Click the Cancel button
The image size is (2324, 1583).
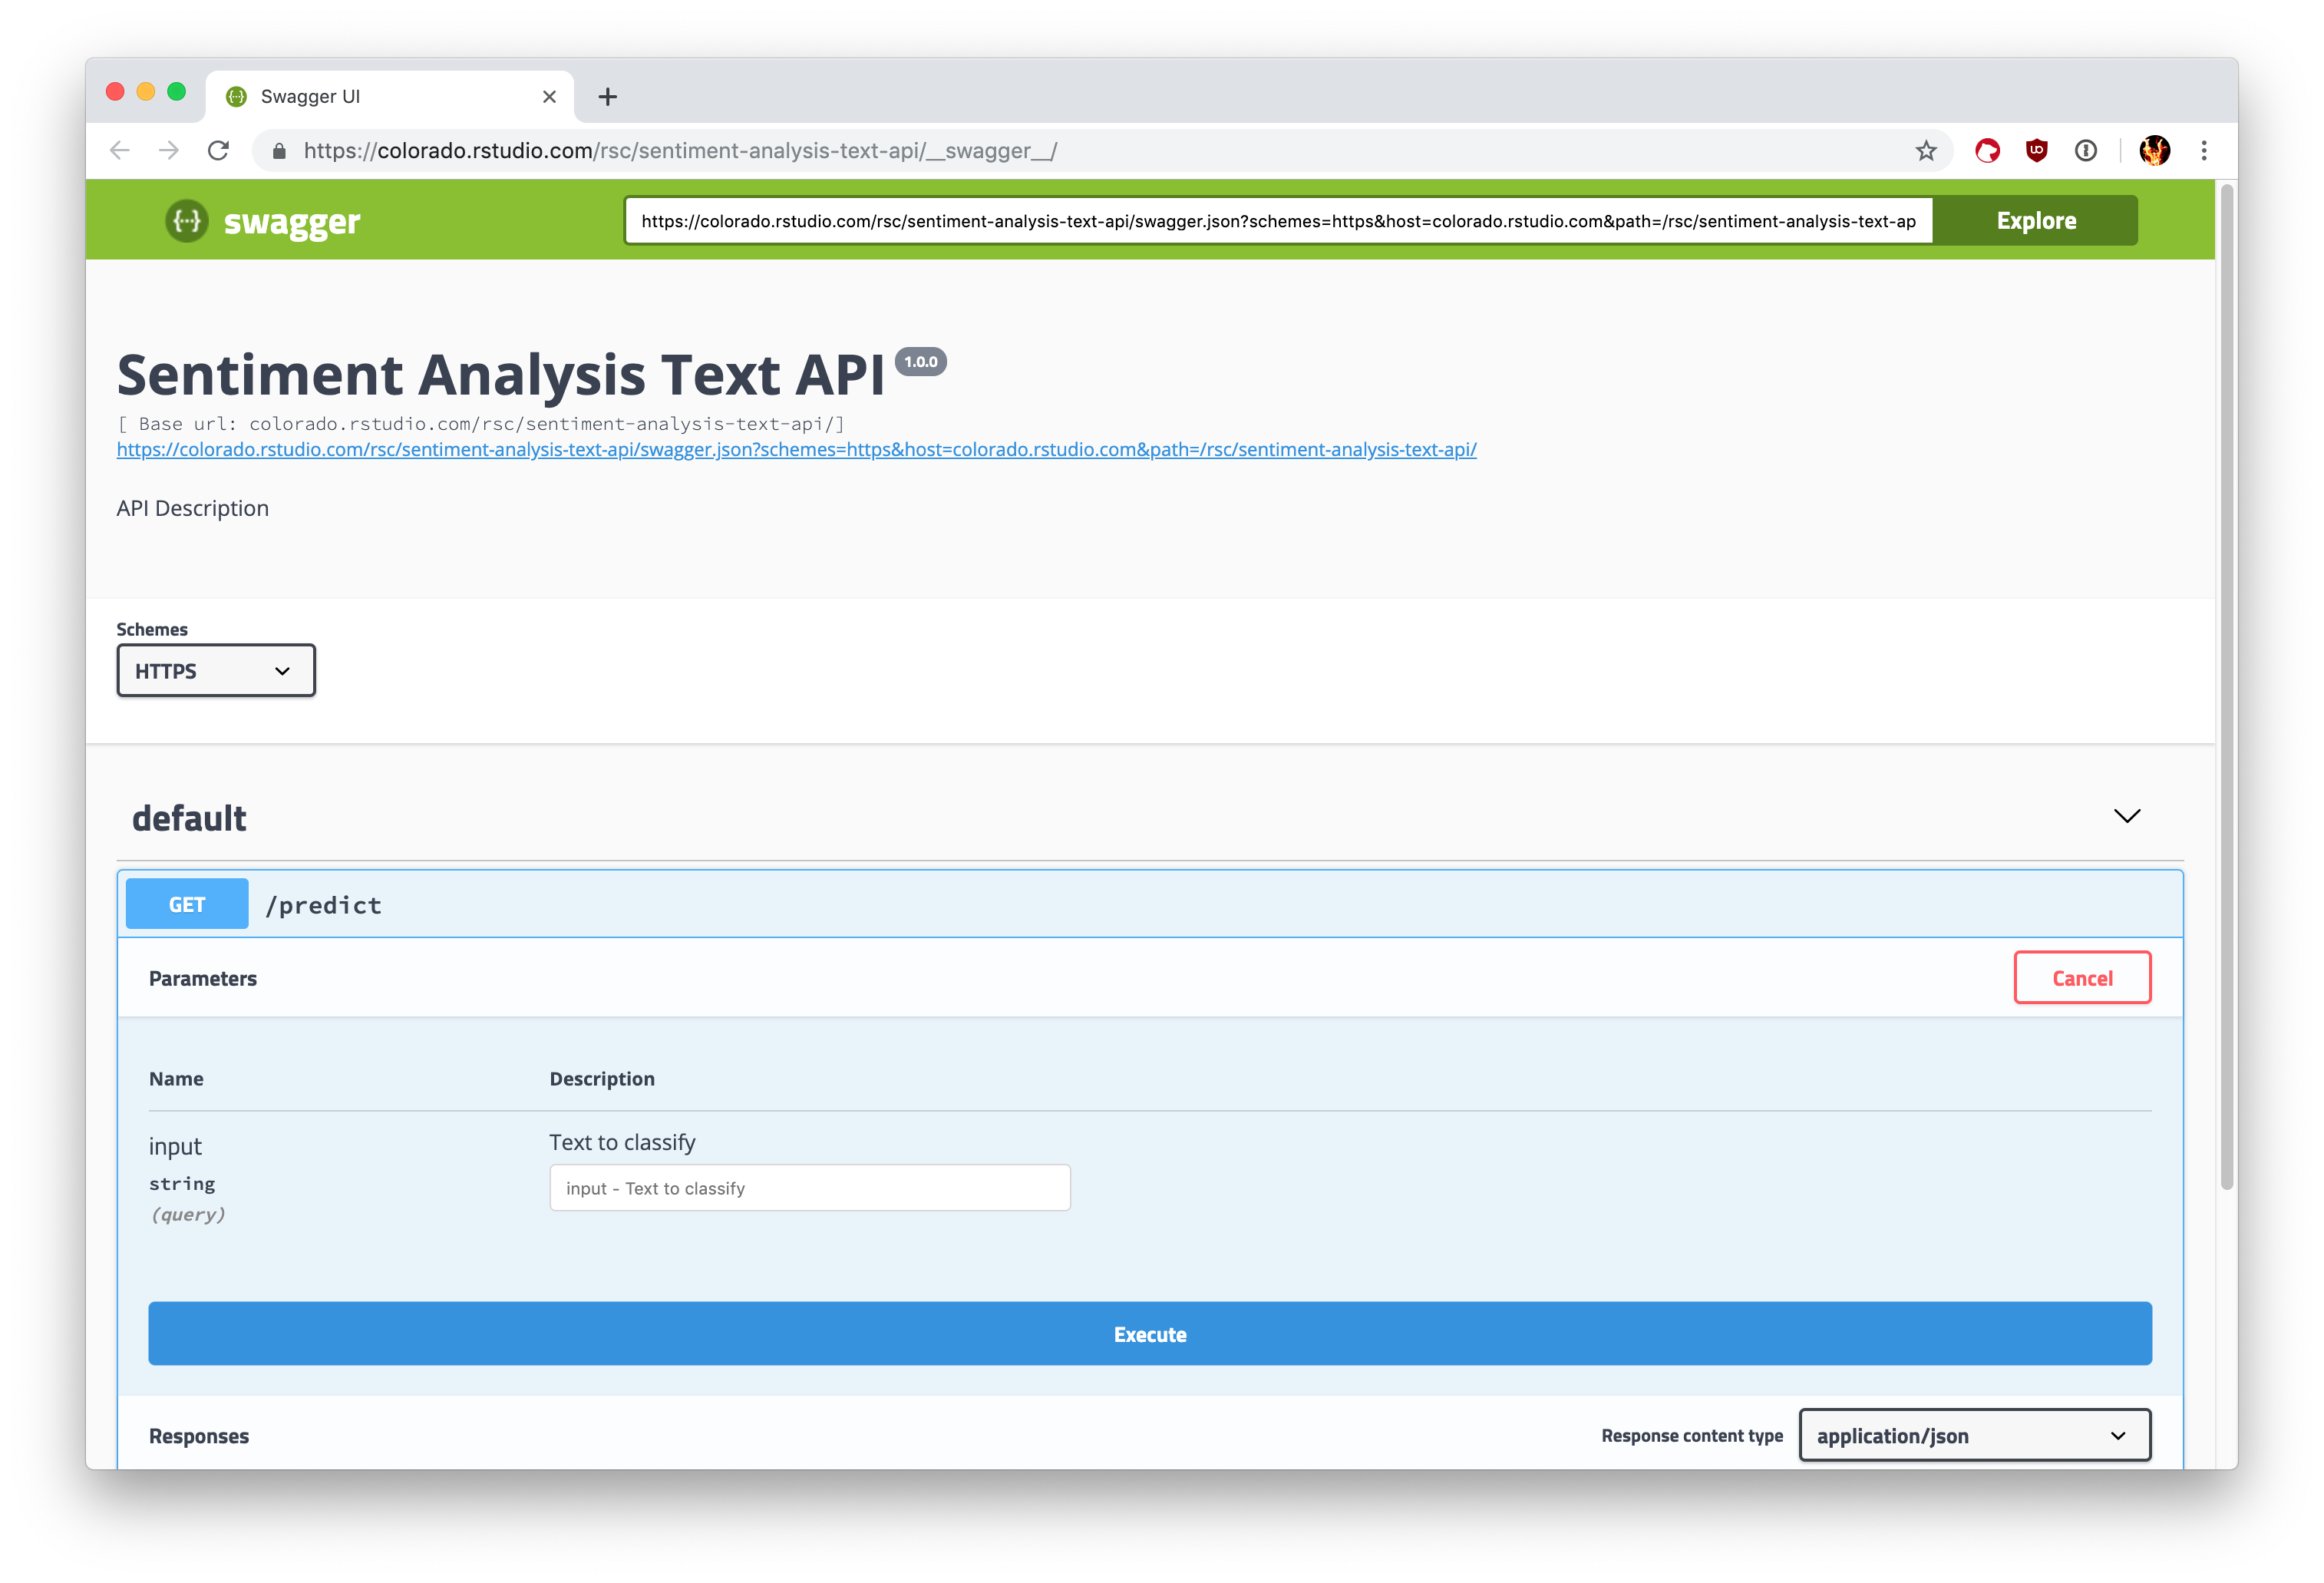pyautogui.click(x=2082, y=977)
